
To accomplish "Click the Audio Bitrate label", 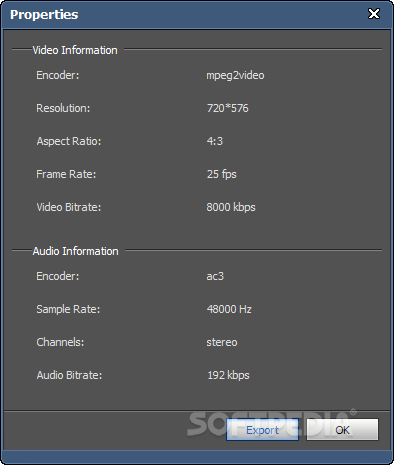I will pos(69,375).
